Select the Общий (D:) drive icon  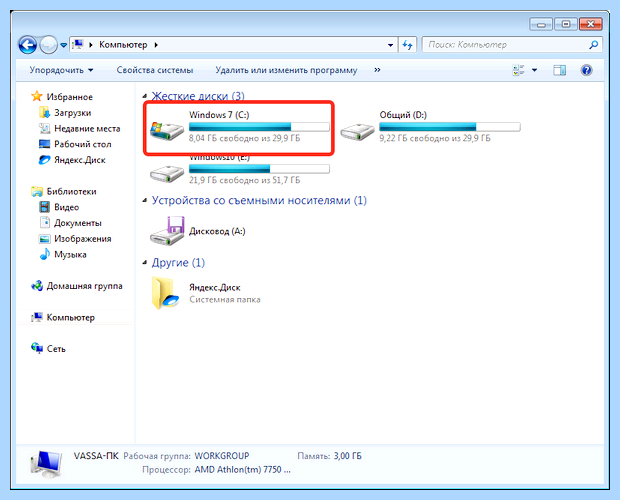pos(357,131)
